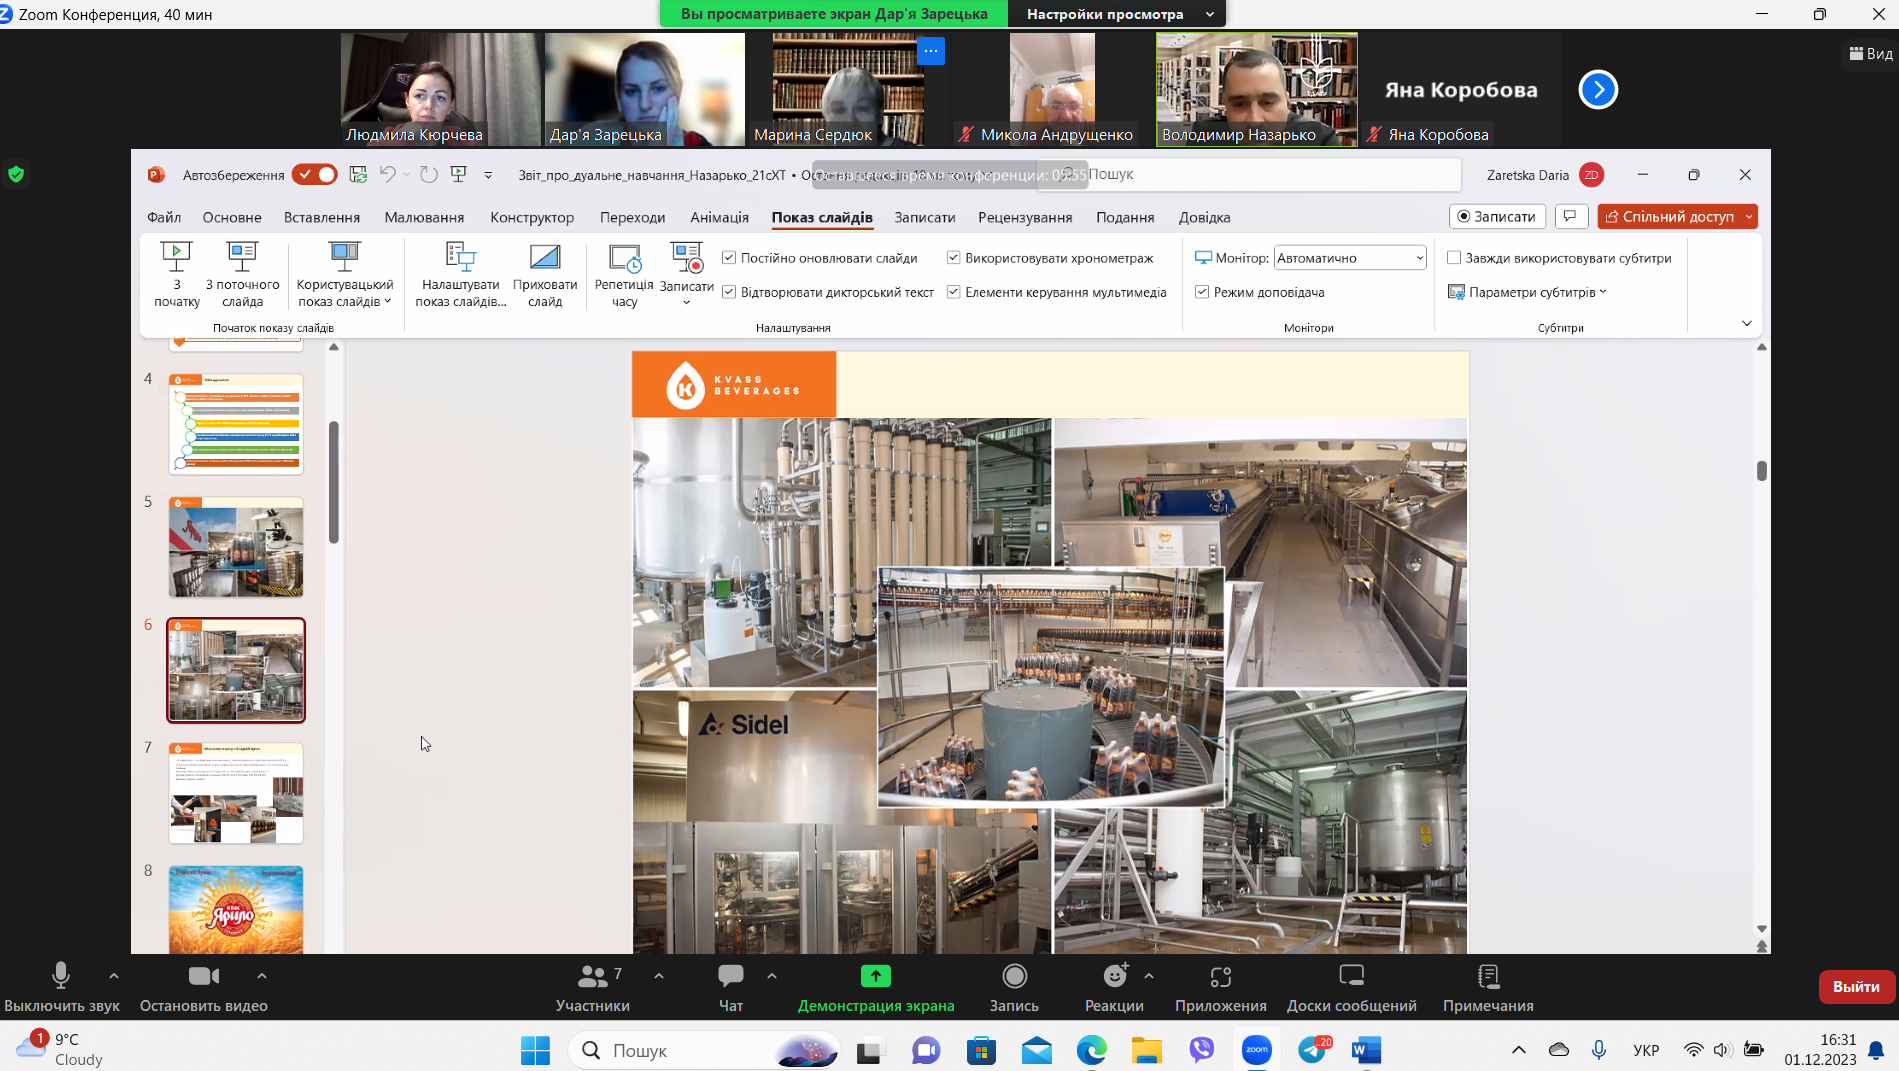1899x1071 pixels.
Task: Enable 'Завжди використовувати субтитри' checkbox
Action: pos(1455,258)
